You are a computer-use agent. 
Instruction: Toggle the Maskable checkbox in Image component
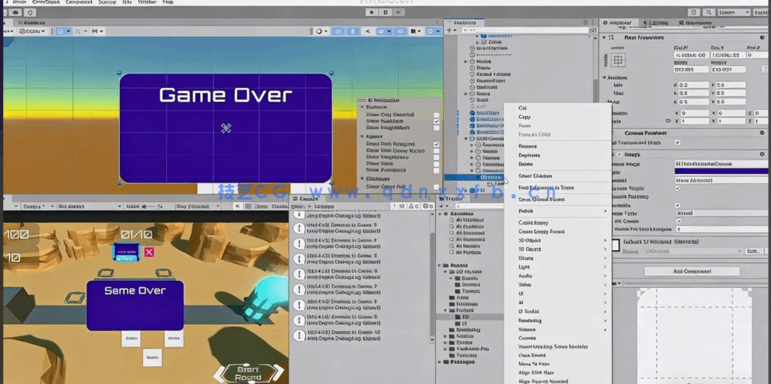point(678,205)
